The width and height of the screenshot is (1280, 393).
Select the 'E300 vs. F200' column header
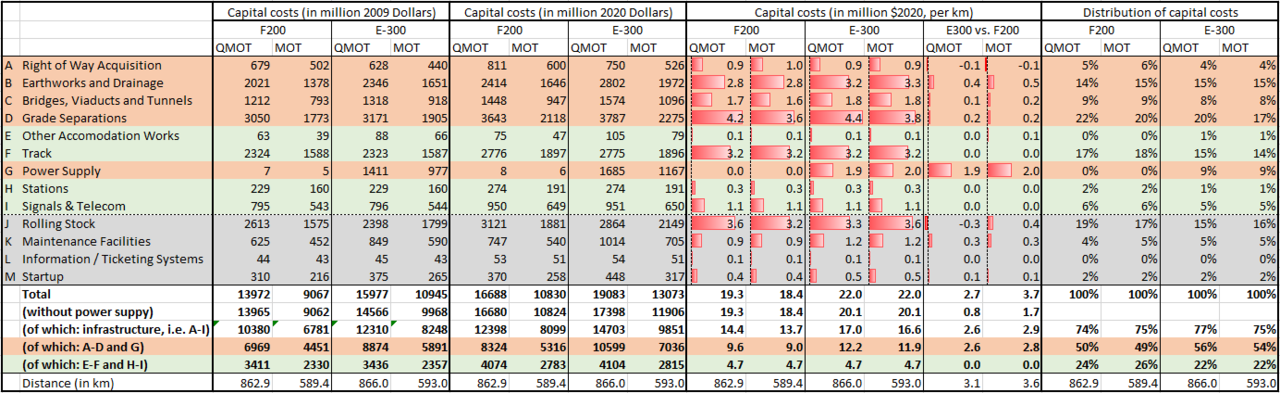pyautogui.click(x=982, y=30)
